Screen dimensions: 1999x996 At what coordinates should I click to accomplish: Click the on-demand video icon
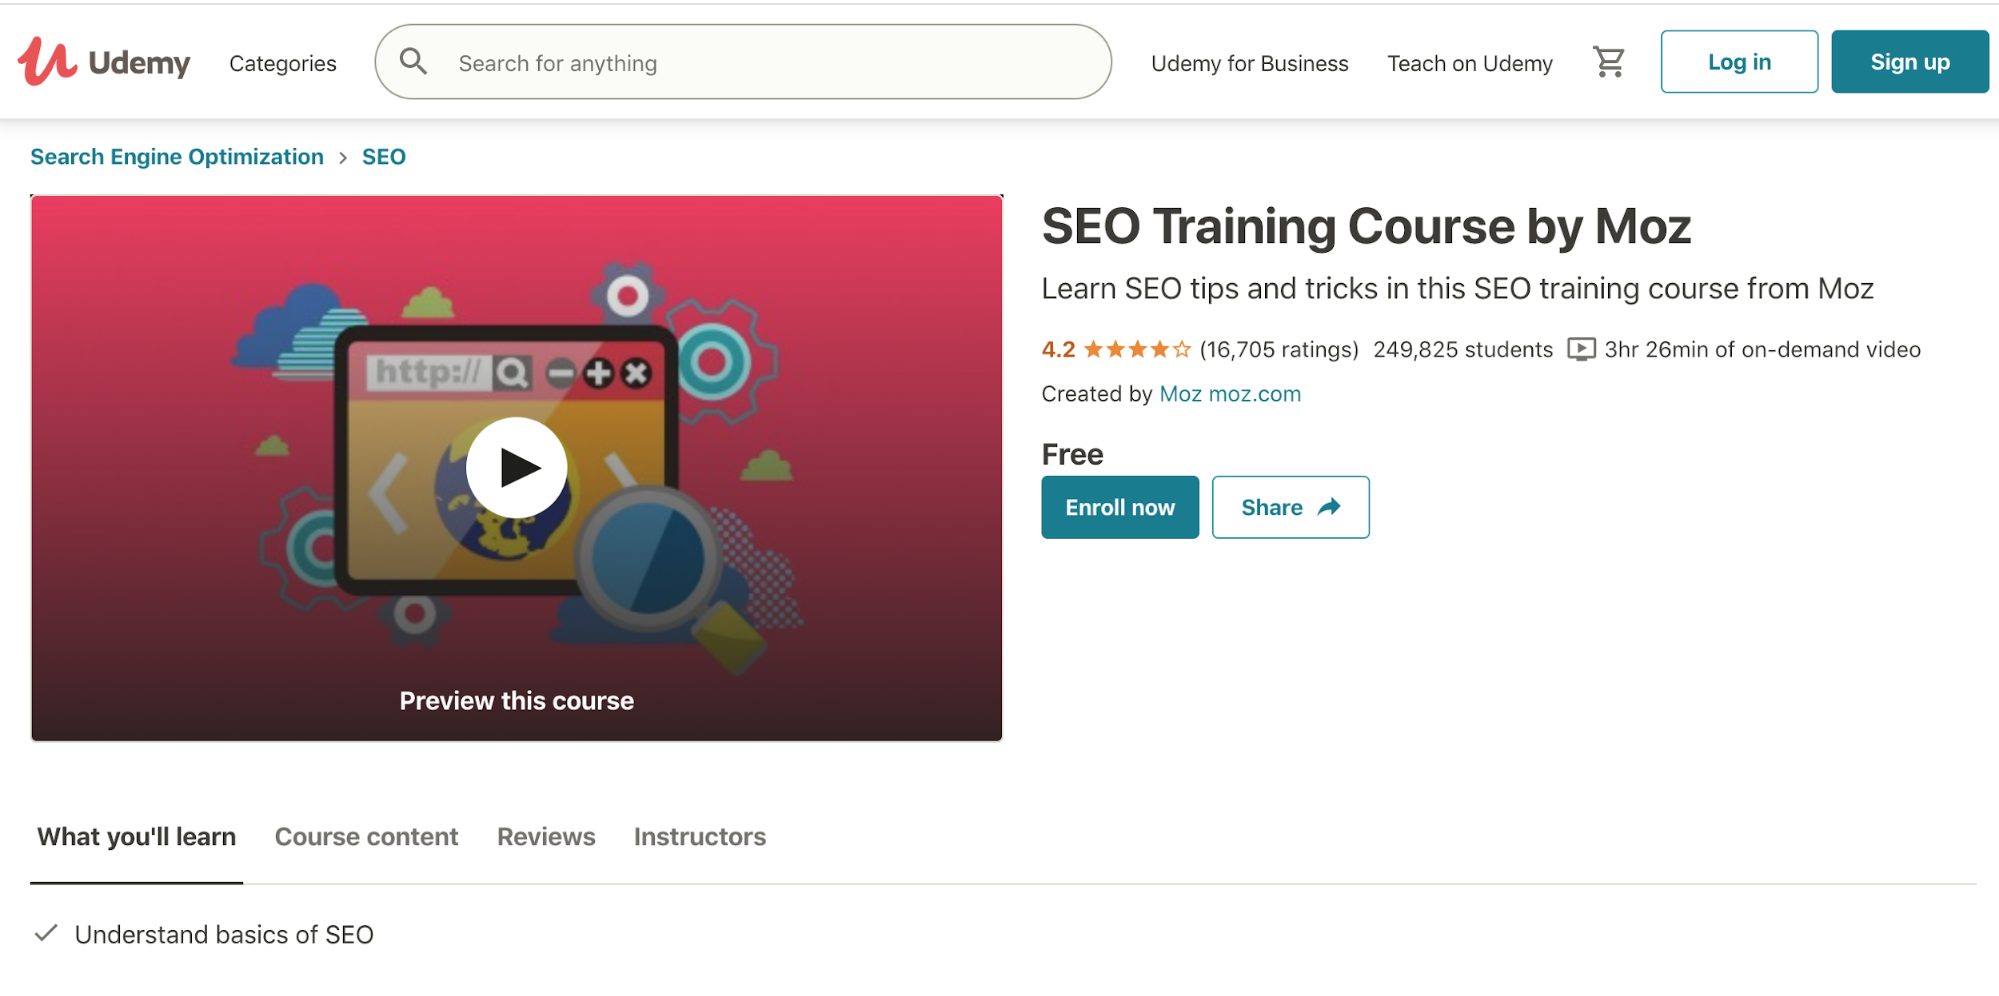tap(1581, 349)
